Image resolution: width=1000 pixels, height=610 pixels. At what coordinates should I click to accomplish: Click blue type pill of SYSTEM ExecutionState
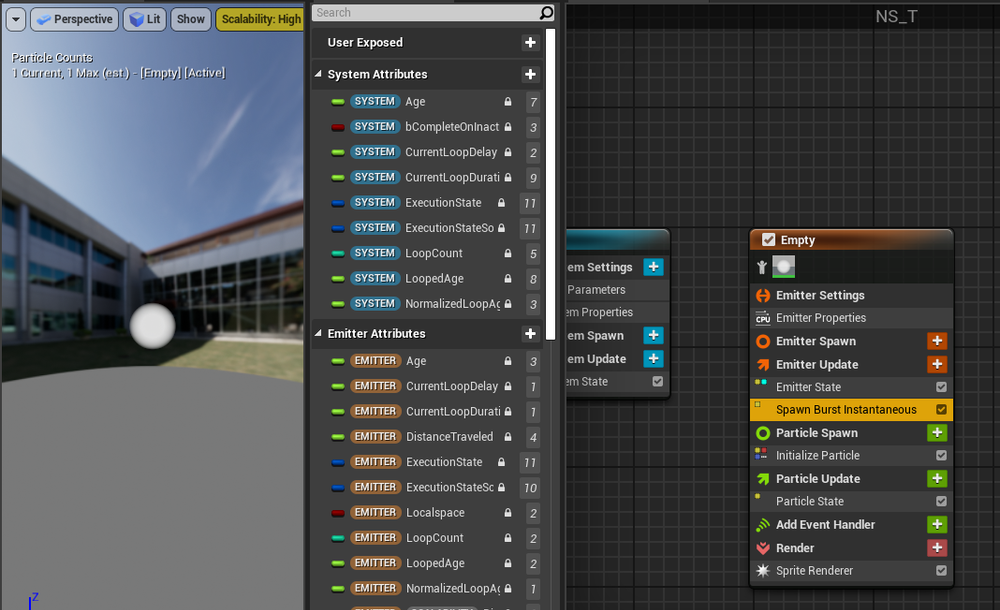click(338, 203)
